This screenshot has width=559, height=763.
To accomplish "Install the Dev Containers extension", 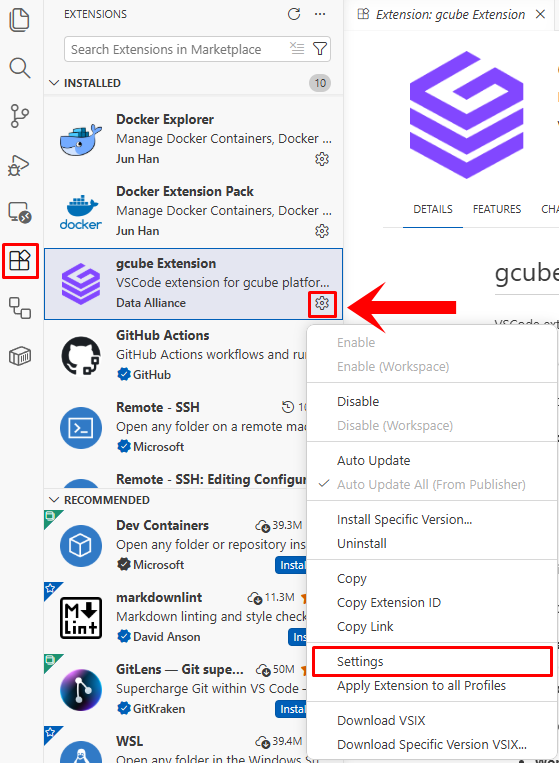I will click(291, 565).
